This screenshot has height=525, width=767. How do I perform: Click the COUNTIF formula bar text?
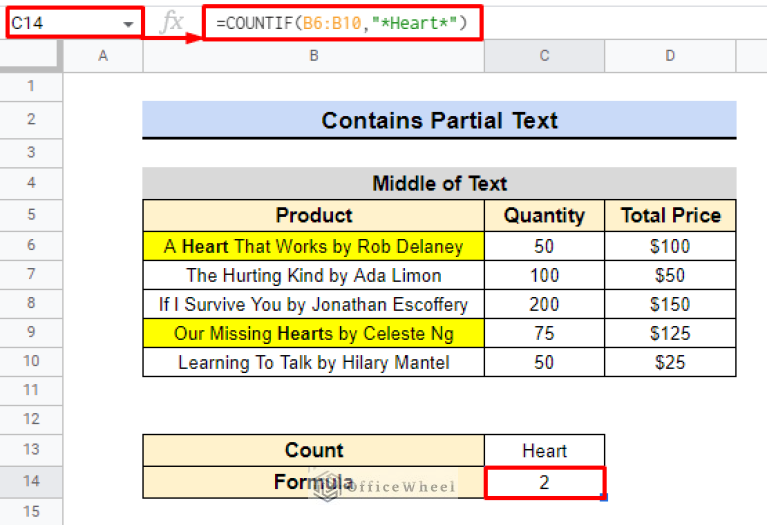pyautogui.click(x=341, y=22)
